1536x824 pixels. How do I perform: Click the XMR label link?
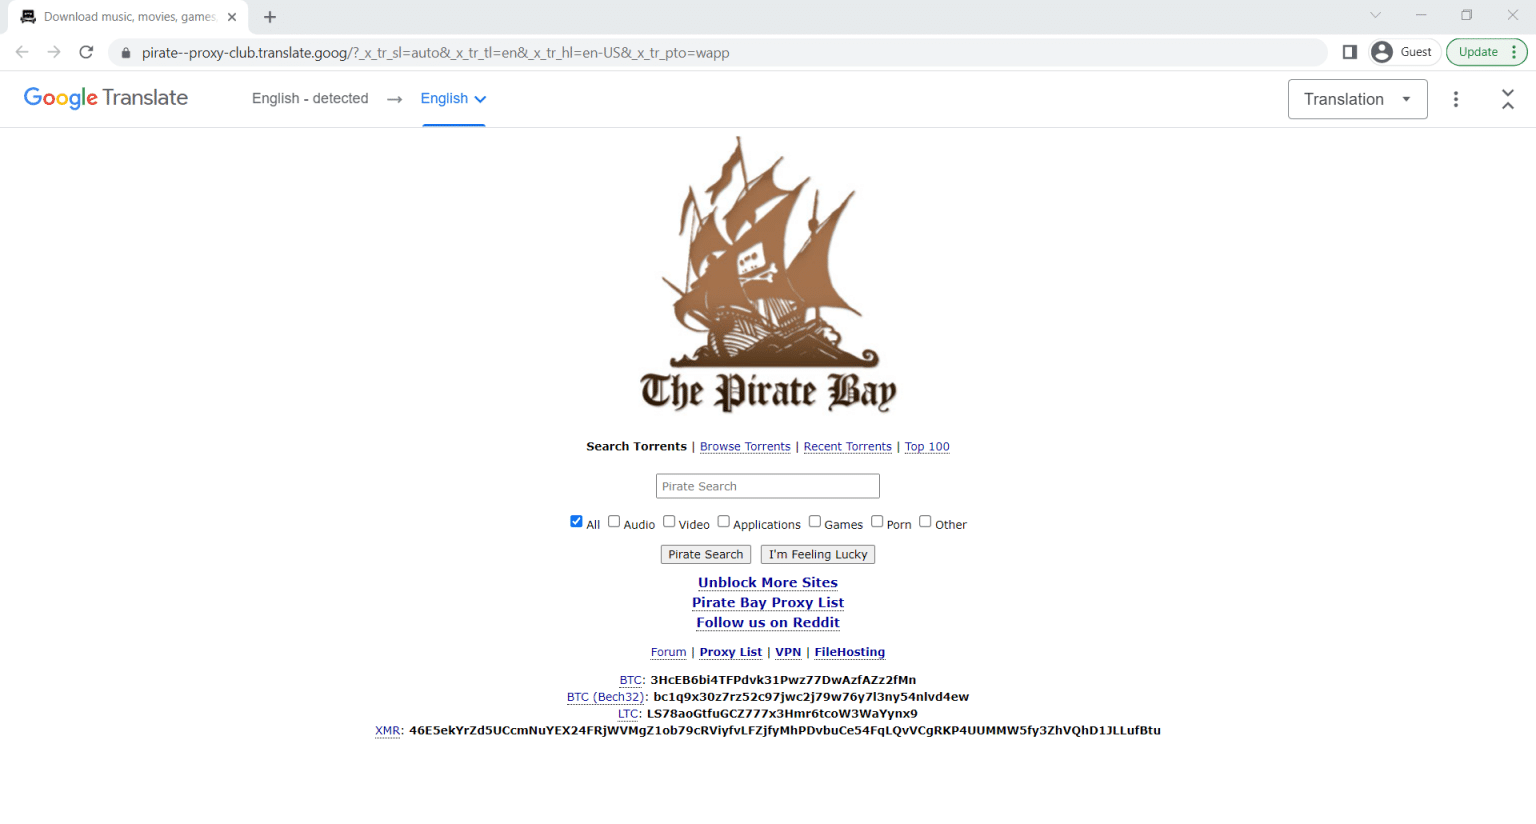[x=388, y=731]
